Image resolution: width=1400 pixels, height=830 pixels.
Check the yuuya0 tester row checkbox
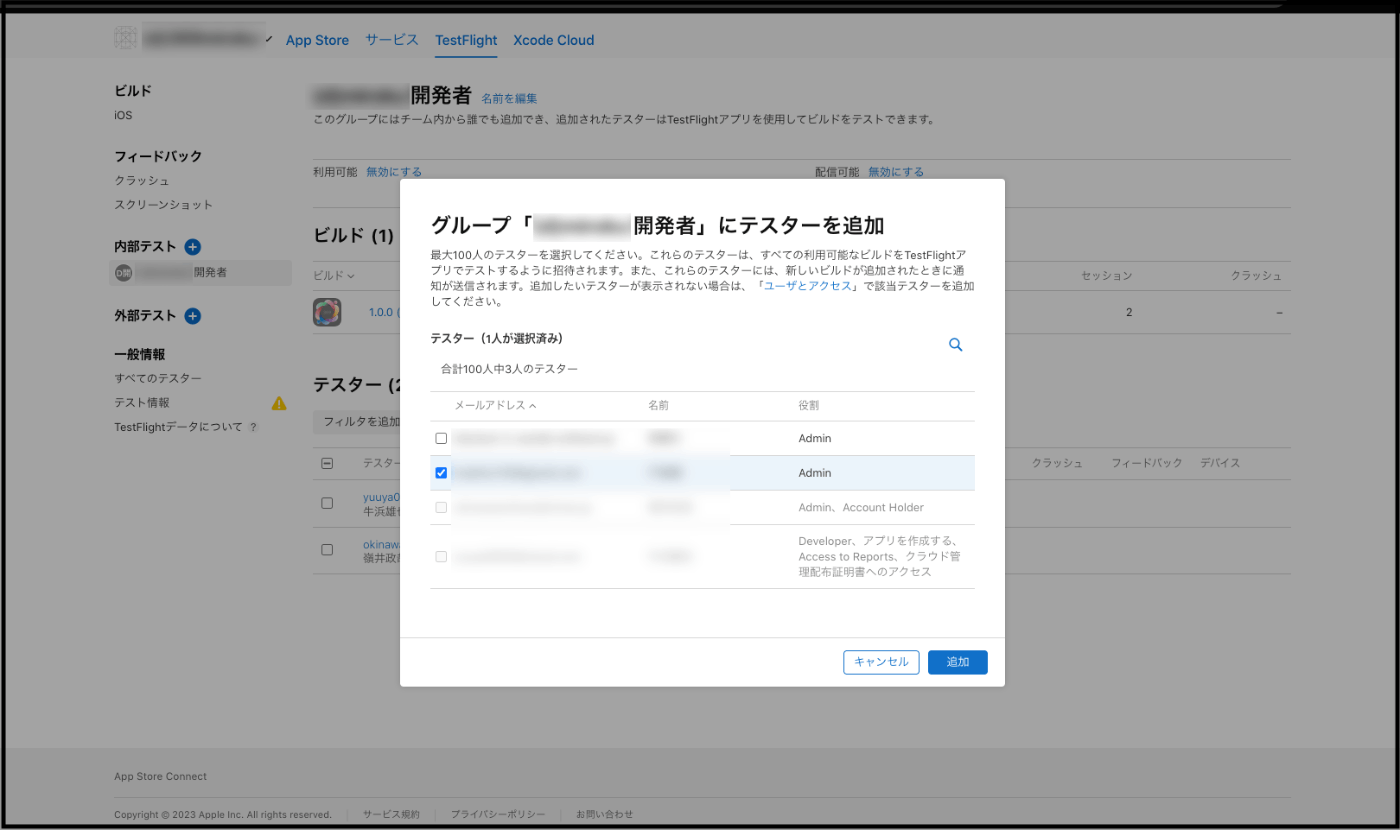point(327,503)
